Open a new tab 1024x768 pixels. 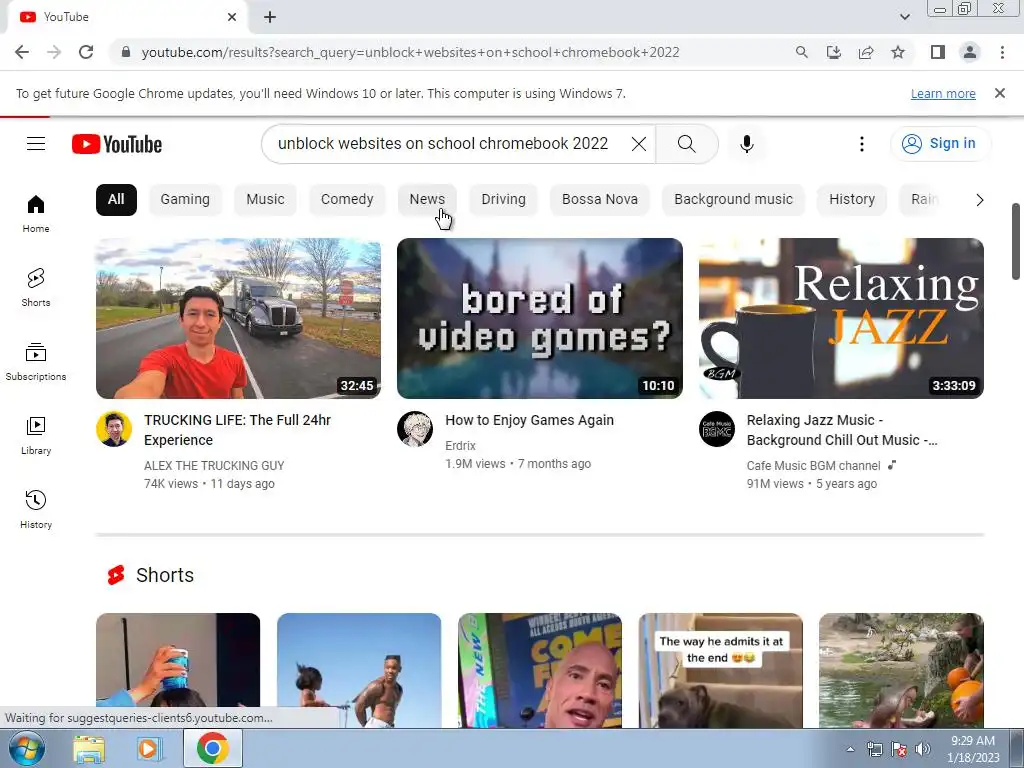point(270,17)
